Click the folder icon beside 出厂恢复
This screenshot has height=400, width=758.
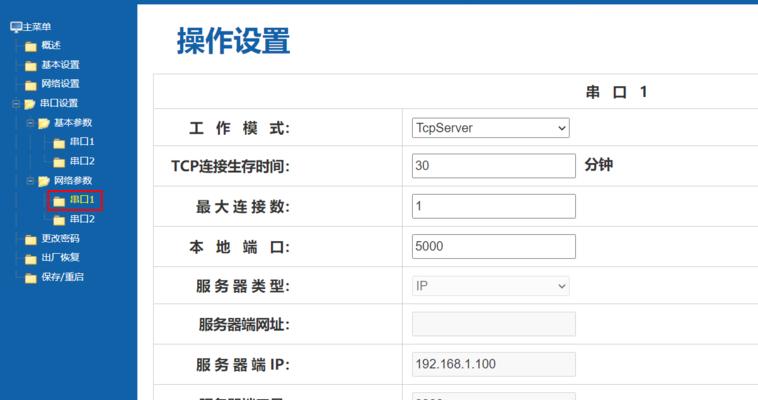coord(30,259)
